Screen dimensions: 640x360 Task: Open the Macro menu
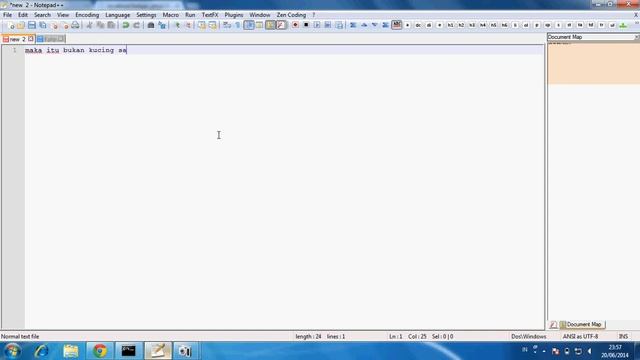171,15
